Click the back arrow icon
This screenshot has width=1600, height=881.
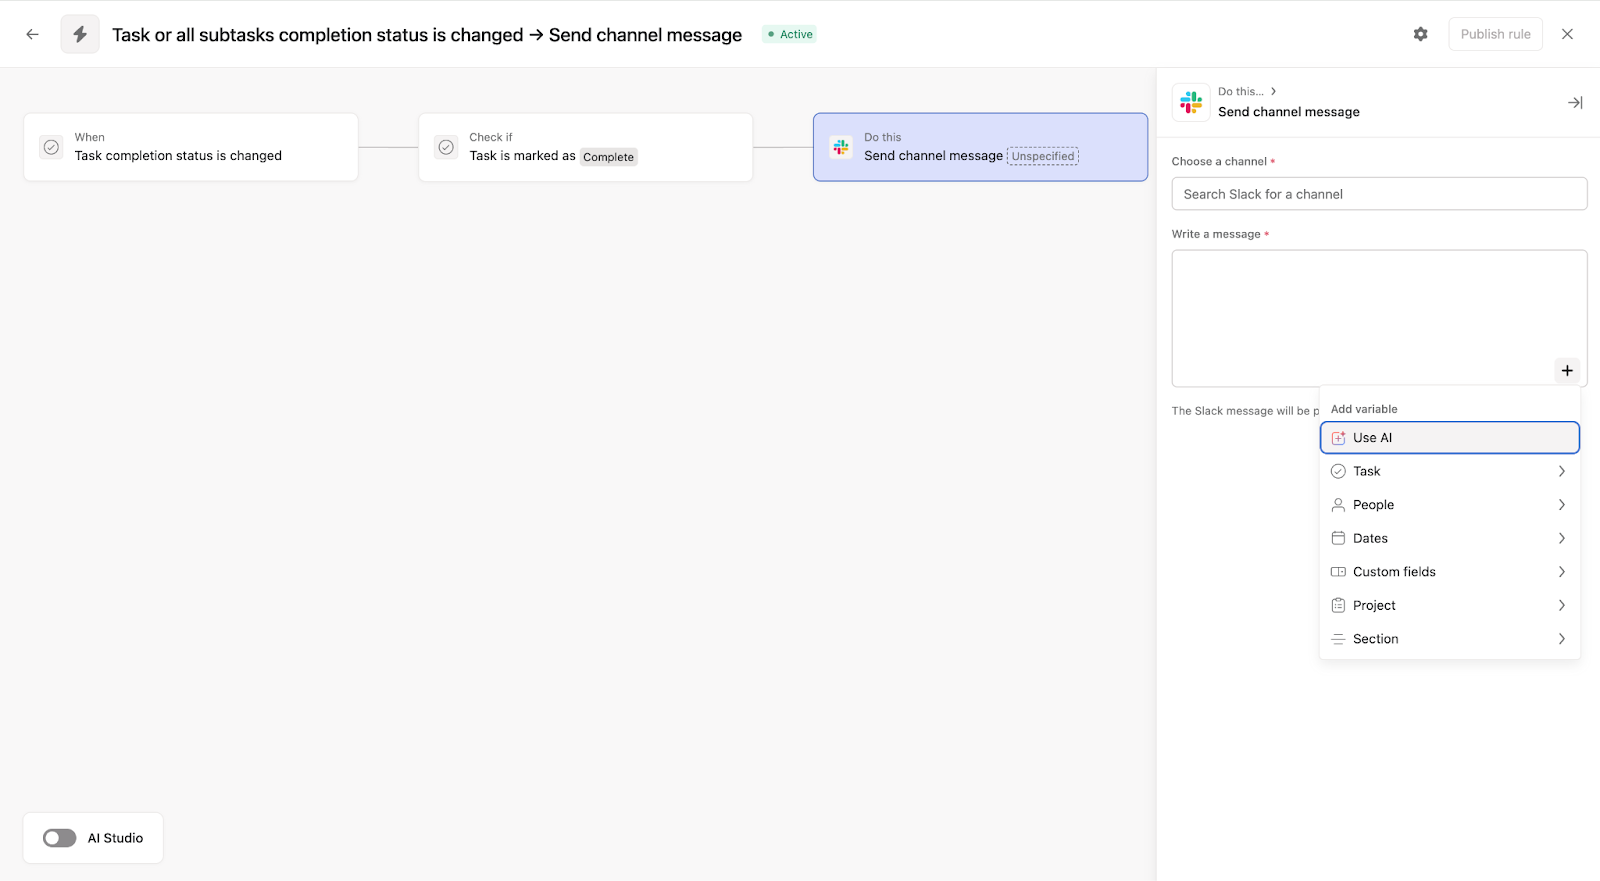(32, 34)
